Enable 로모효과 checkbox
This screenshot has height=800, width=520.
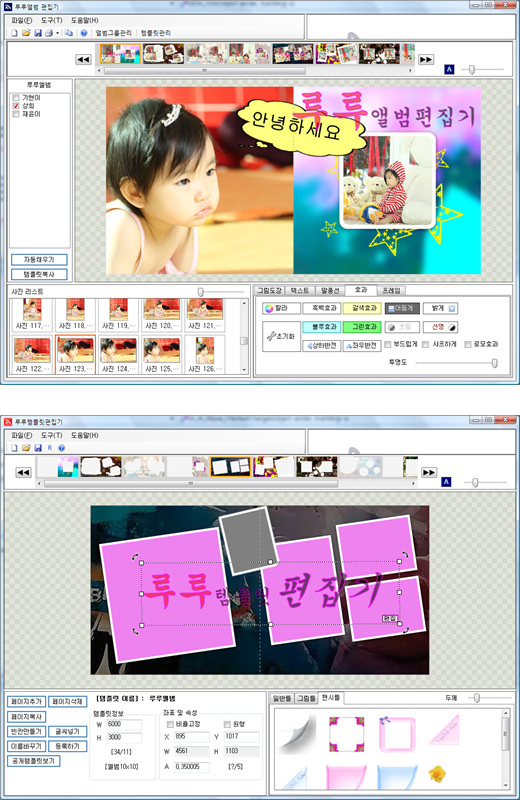coord(467,344)
